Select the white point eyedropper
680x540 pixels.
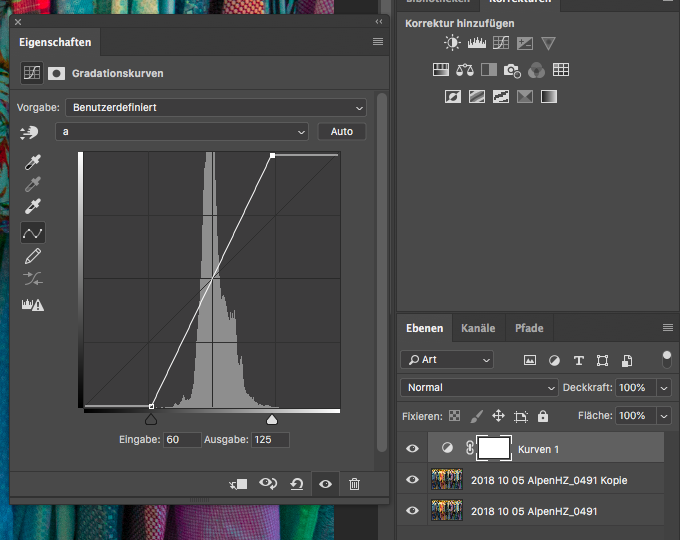(33, 207)
